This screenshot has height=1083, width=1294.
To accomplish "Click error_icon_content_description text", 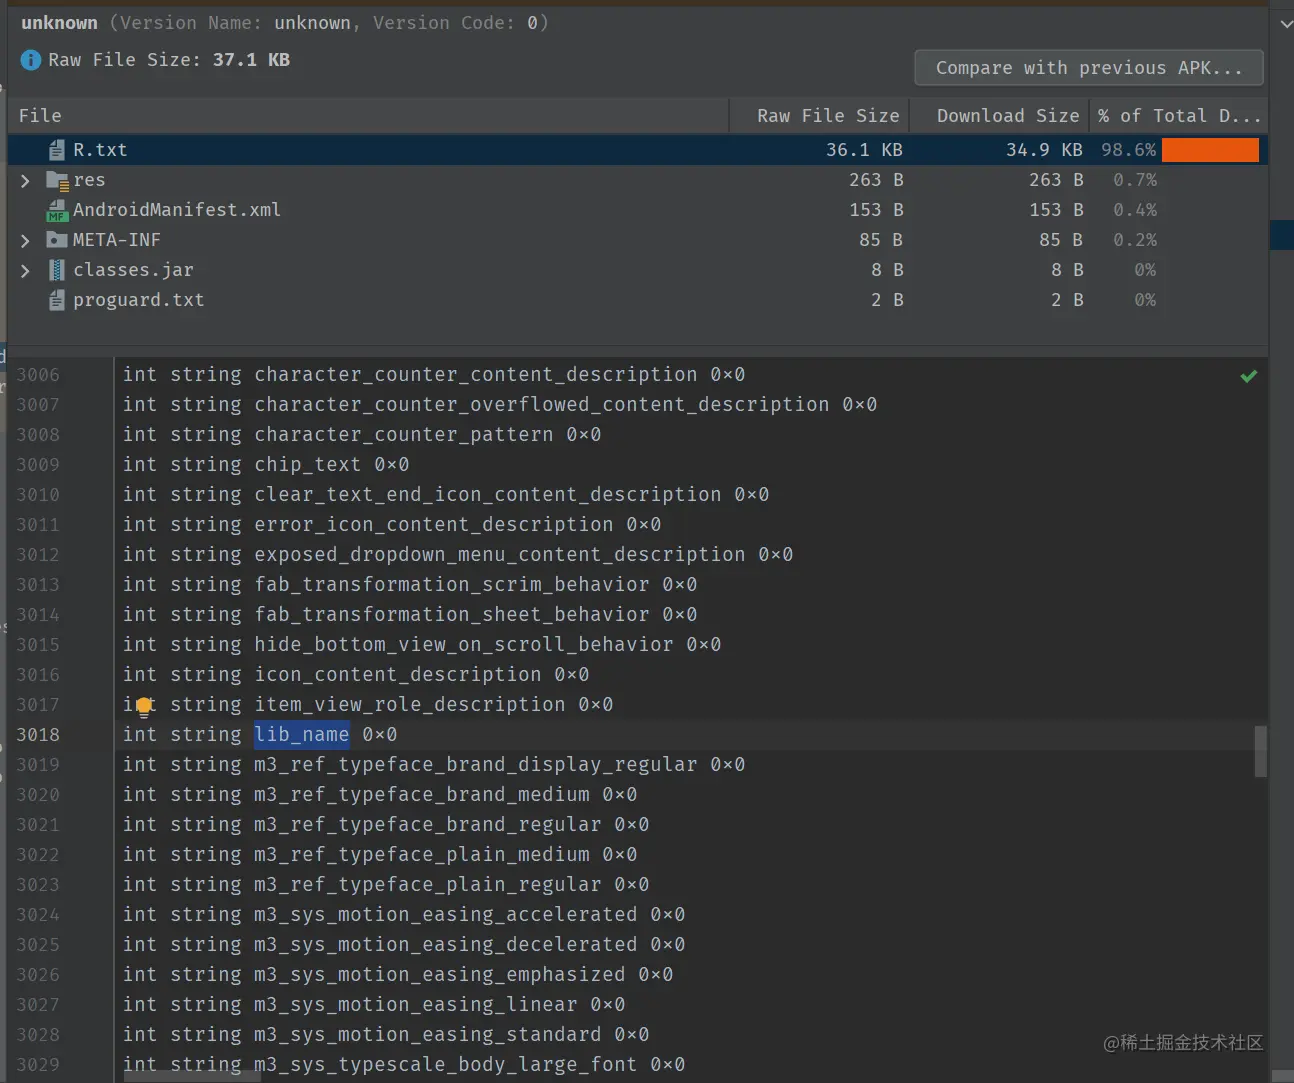I will [x=434, y=525].
